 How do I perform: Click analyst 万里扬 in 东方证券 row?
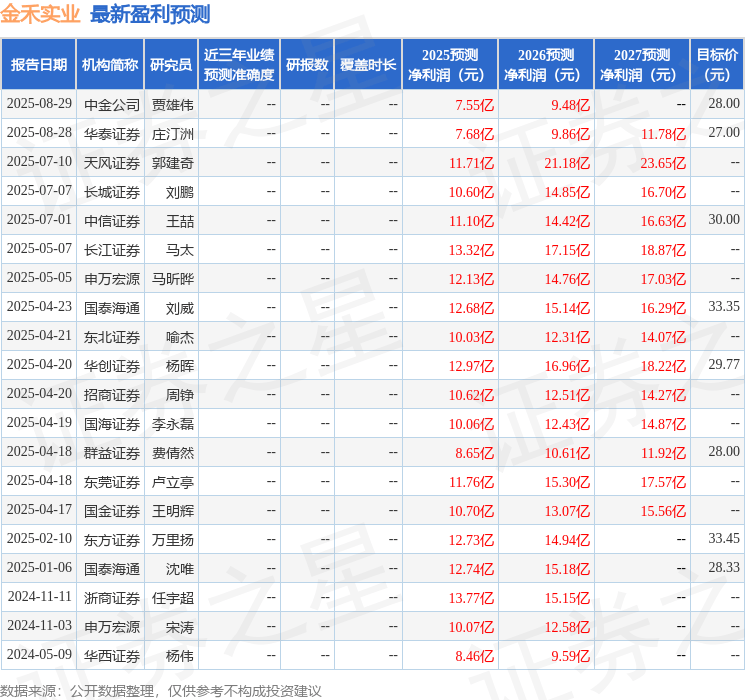pyautogui.click(x=172, y=540)
